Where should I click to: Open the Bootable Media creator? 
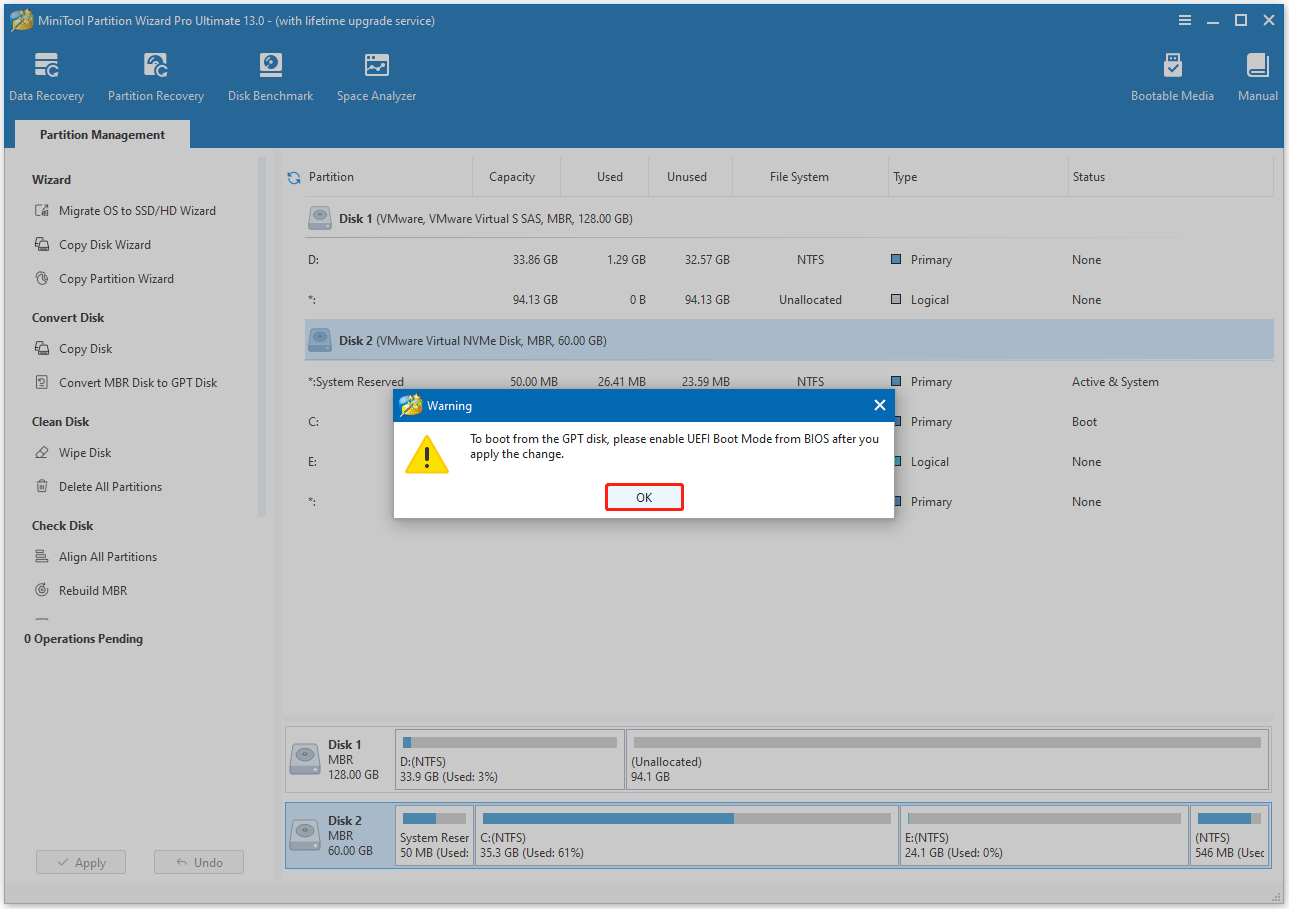1171,75
